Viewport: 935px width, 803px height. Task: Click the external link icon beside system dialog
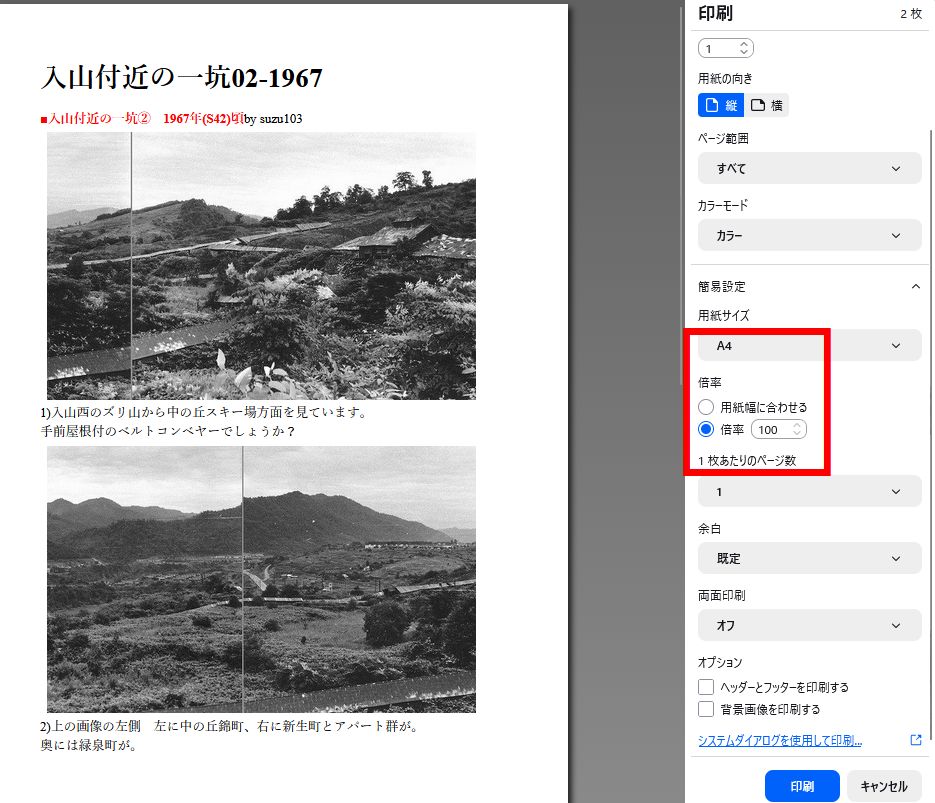(x=915, y=740)
